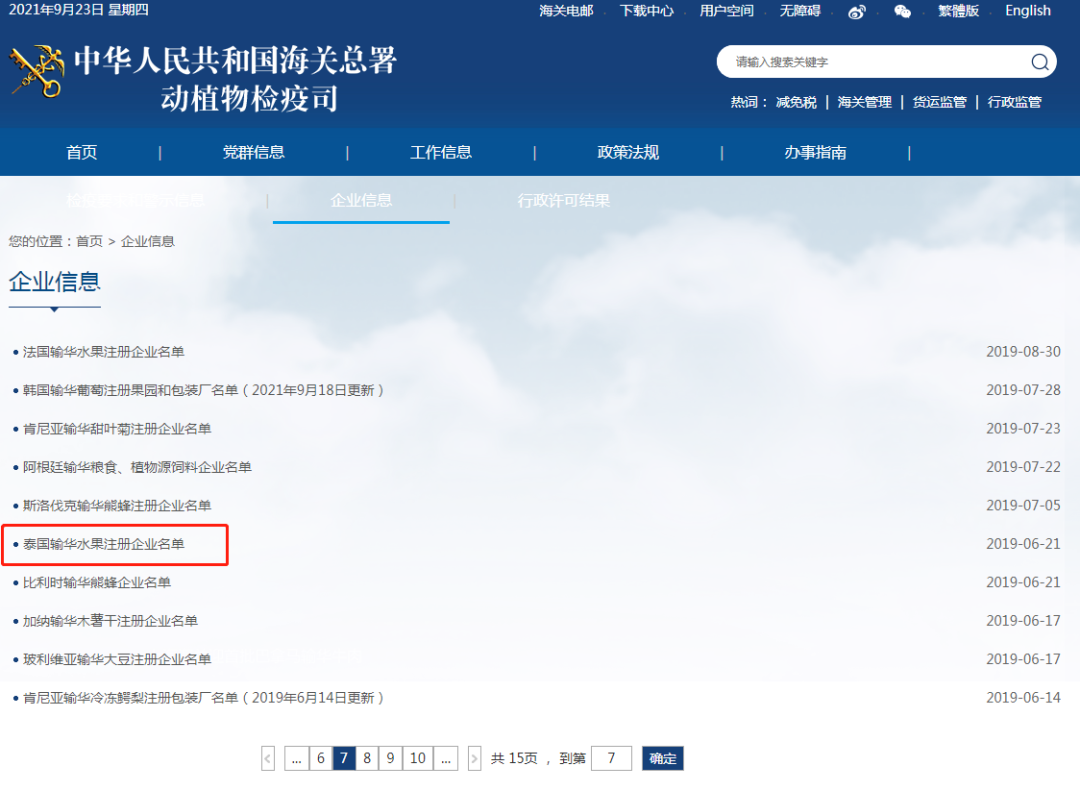Go back using the previous page arrow
Image resolution: width=1080 pixels, height=791 pixels.
267,758
